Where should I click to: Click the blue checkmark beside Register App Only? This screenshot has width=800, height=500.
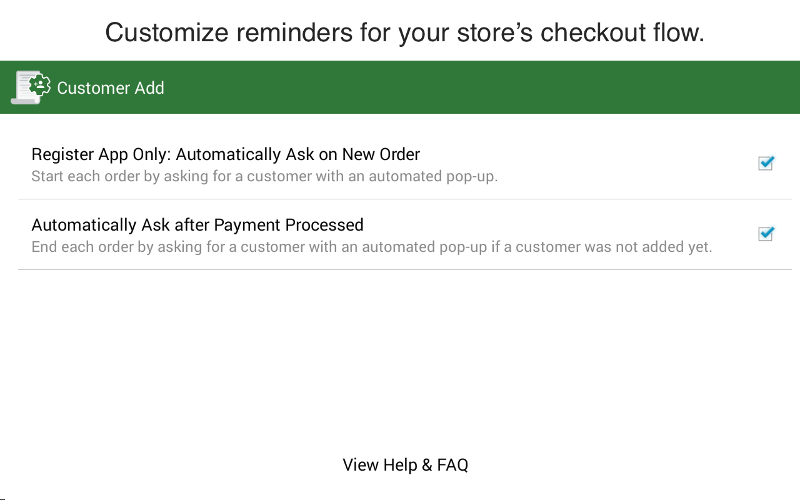(766, 163)
